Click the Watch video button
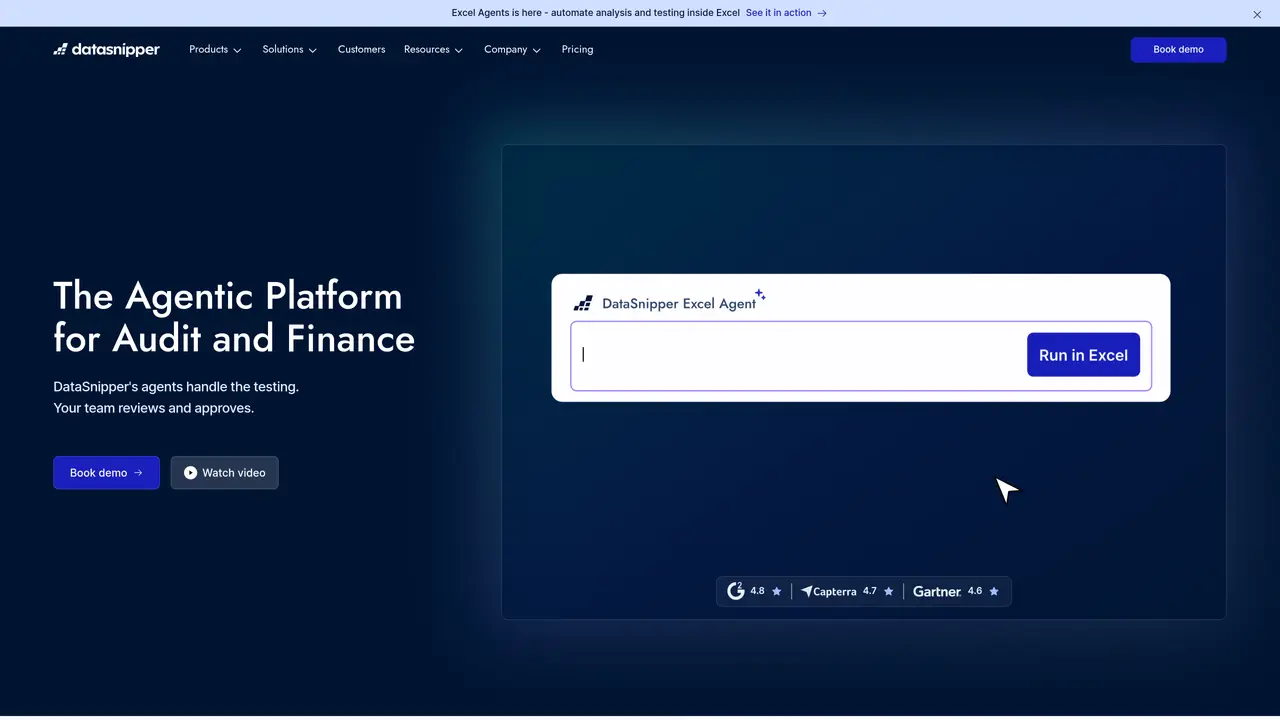Viewport: 1280px width, 720px height. pos(224,473)
